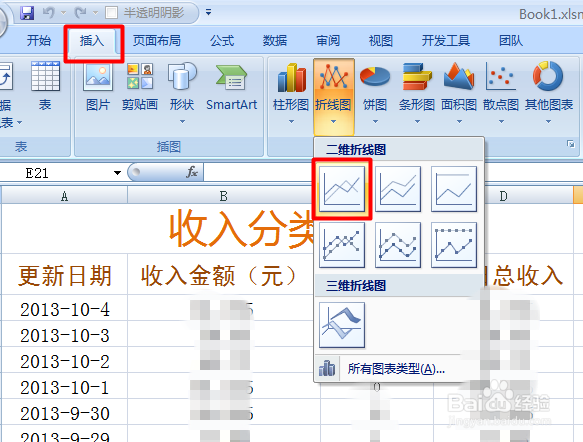
Task: Expand the dropdown arrow under 散点图
Action: coord(501,122)
